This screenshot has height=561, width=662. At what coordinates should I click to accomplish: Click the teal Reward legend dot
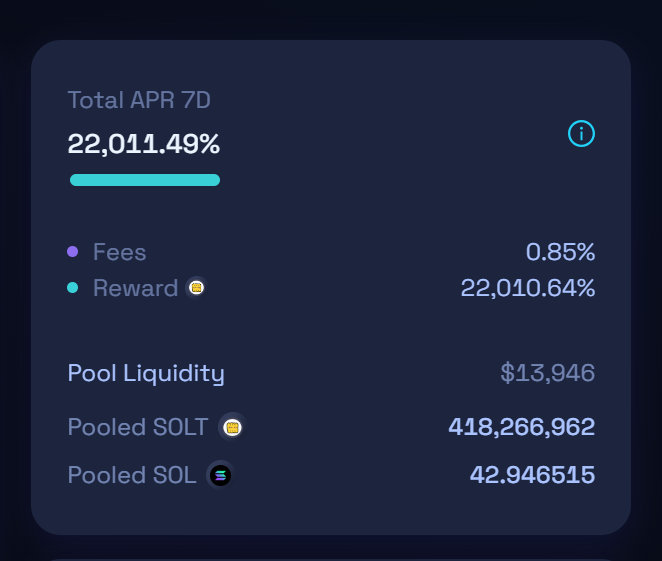click(73, 288)
